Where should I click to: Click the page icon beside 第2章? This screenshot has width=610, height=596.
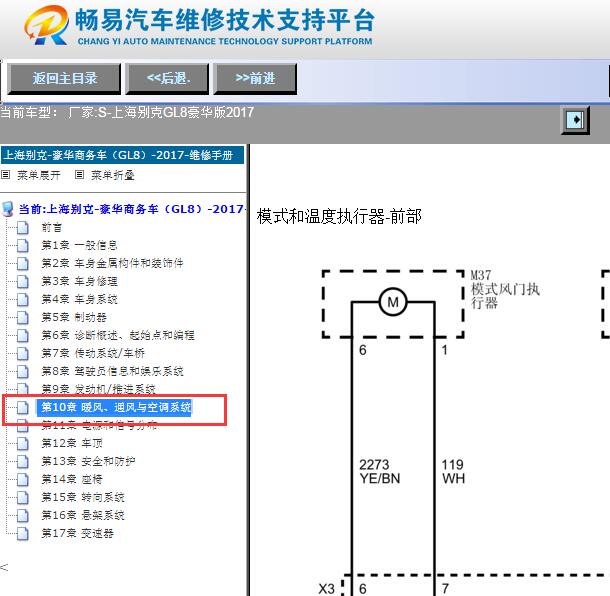23,263
